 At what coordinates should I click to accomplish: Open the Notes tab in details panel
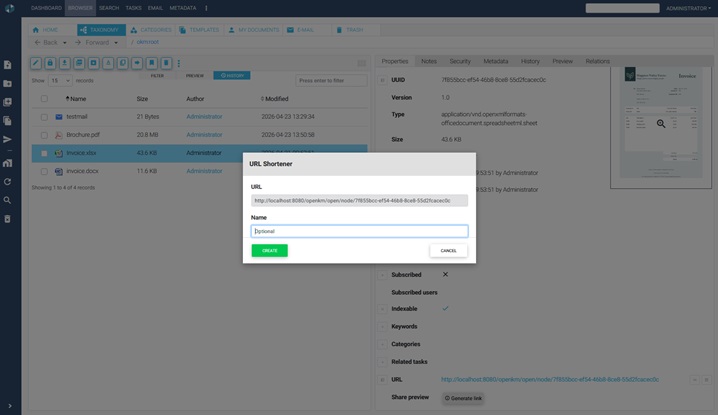(x=429, y=61)
